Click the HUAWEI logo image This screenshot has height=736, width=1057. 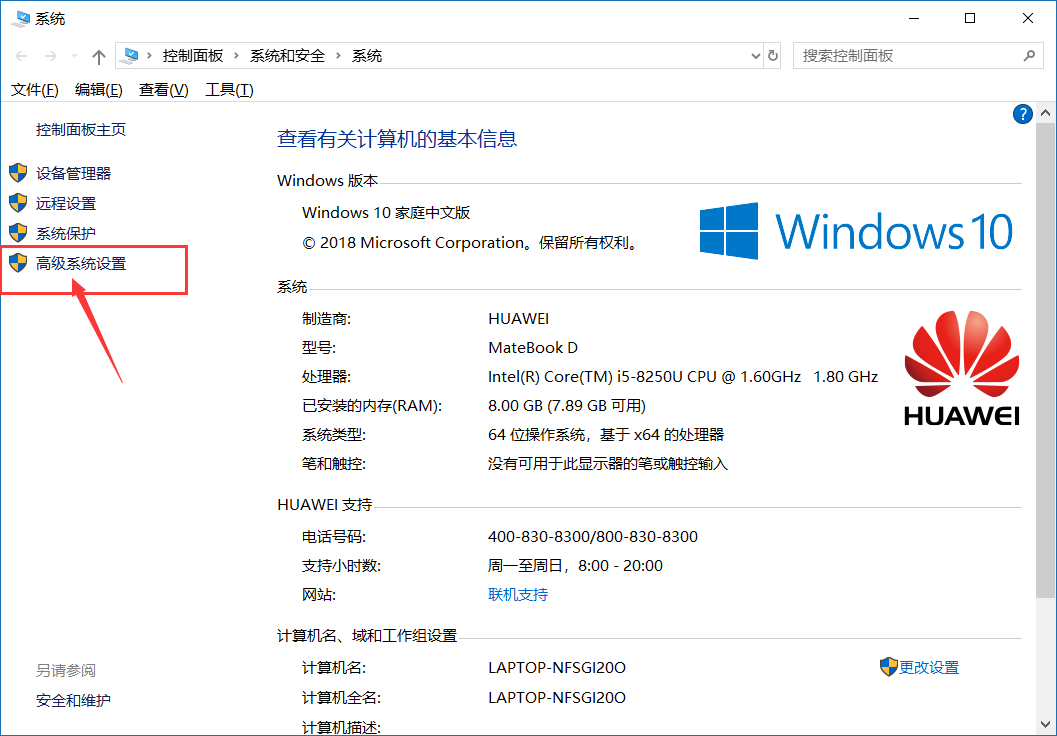pyautogui.click(x=961, y=368)
